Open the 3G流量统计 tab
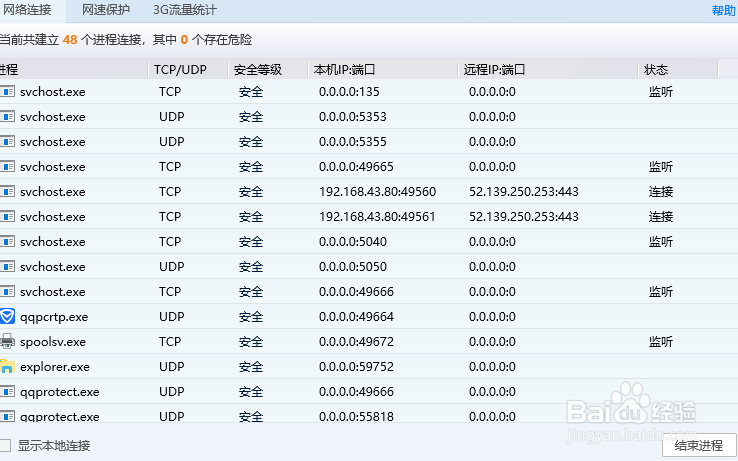The height and width of the screenshot is (461, 738). [185, 10]
